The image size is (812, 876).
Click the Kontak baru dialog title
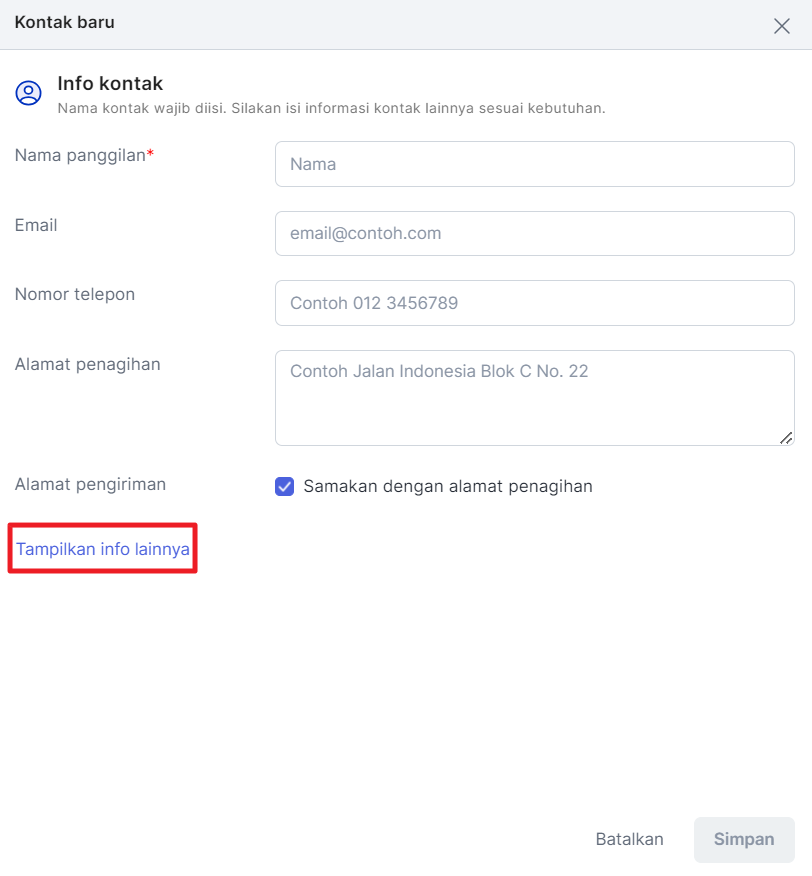point(64,22)
